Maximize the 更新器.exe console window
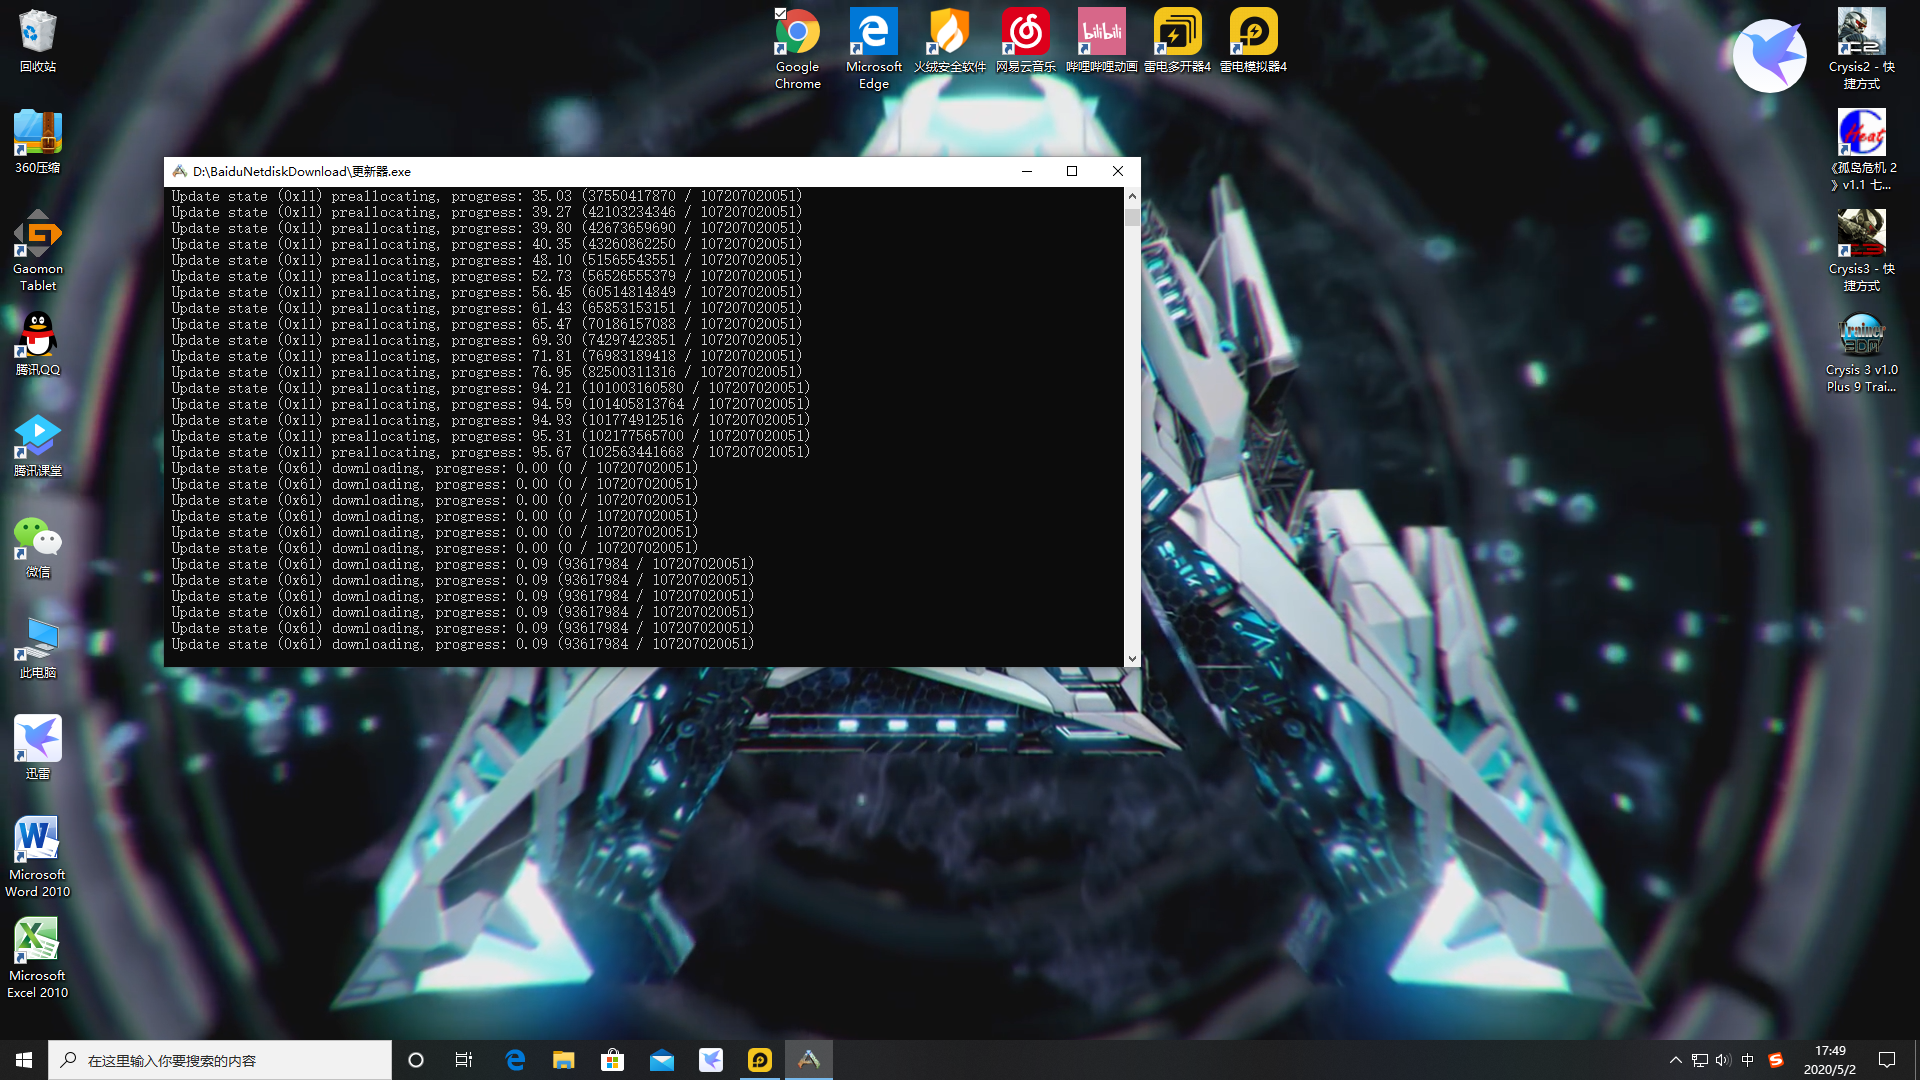Viewport: 1920px width, 1080px height. pos(1072,171)
